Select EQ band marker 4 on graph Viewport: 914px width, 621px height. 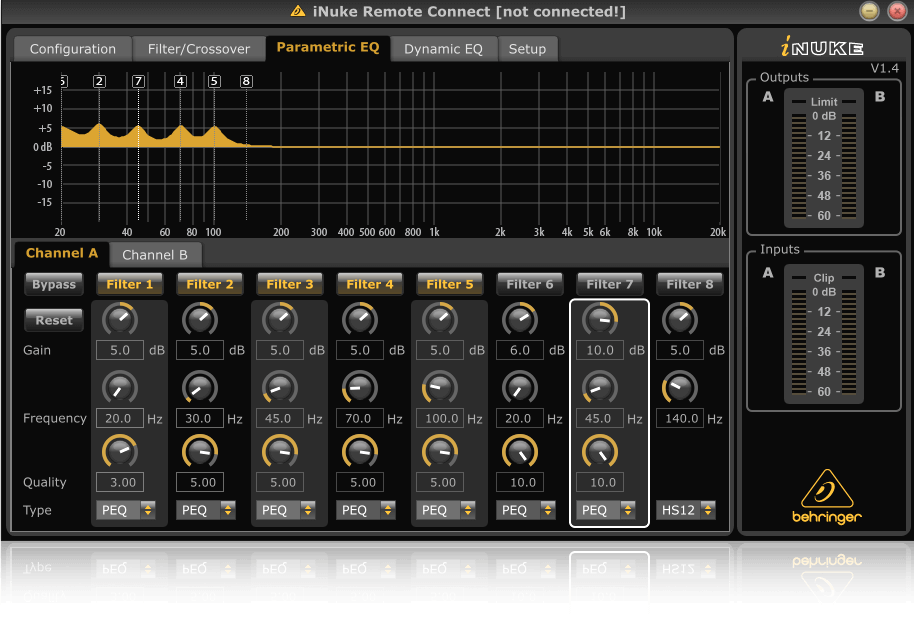point(180,81)
